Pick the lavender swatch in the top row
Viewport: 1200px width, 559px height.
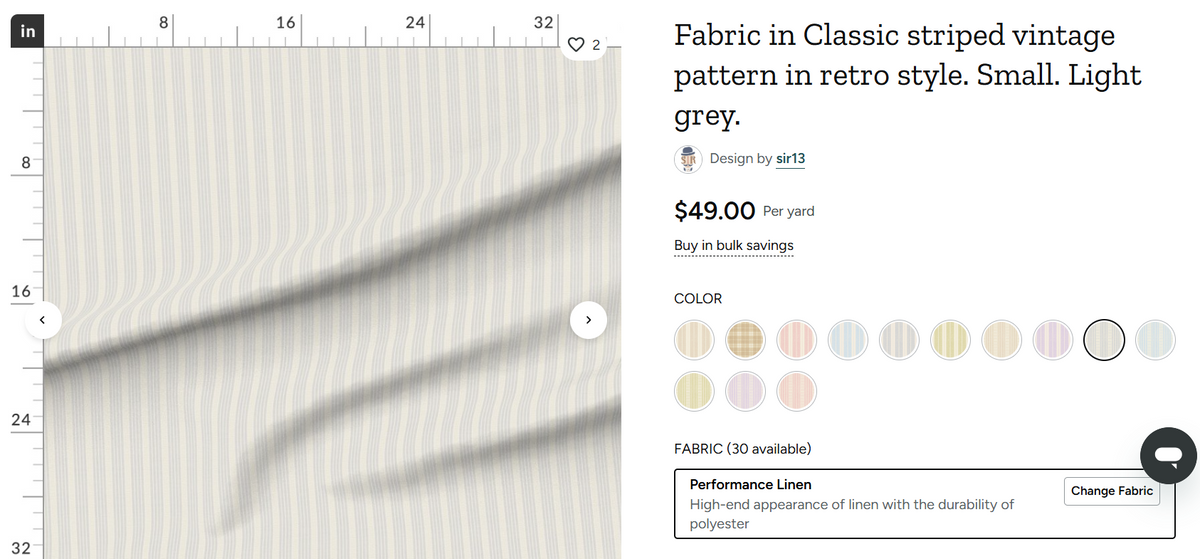1053,340
